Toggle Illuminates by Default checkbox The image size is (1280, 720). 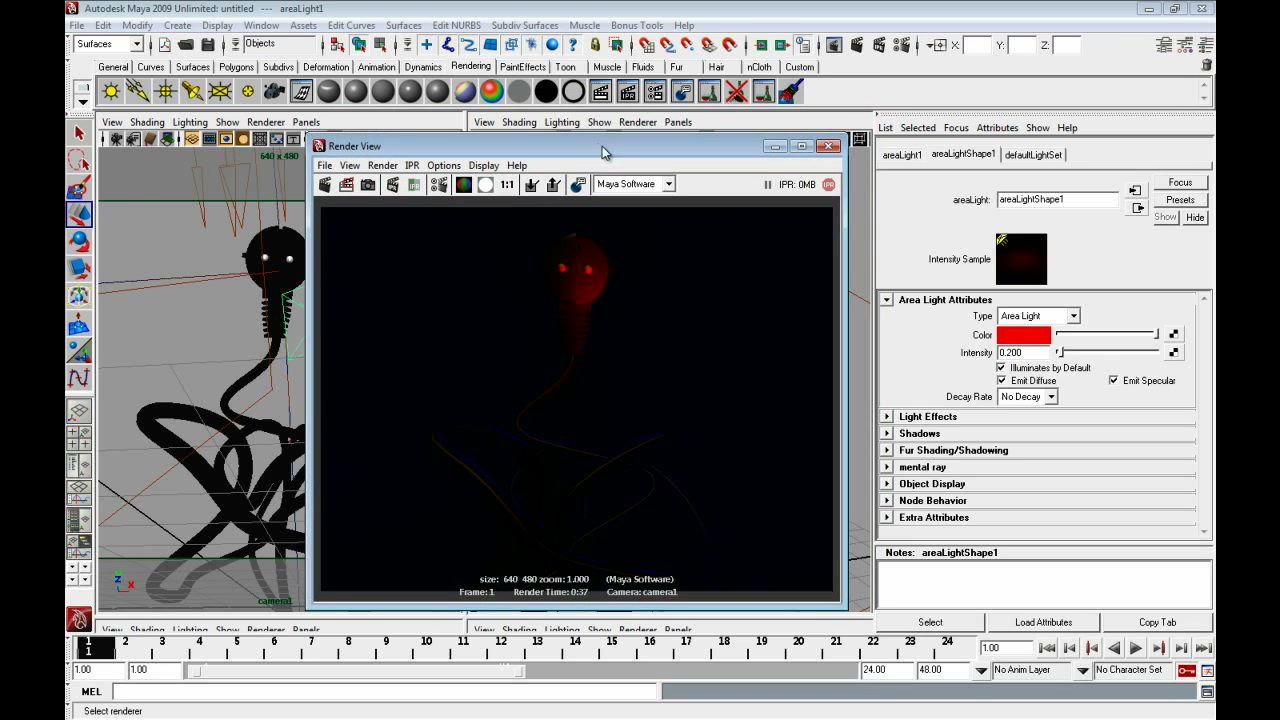point(1001,368)
